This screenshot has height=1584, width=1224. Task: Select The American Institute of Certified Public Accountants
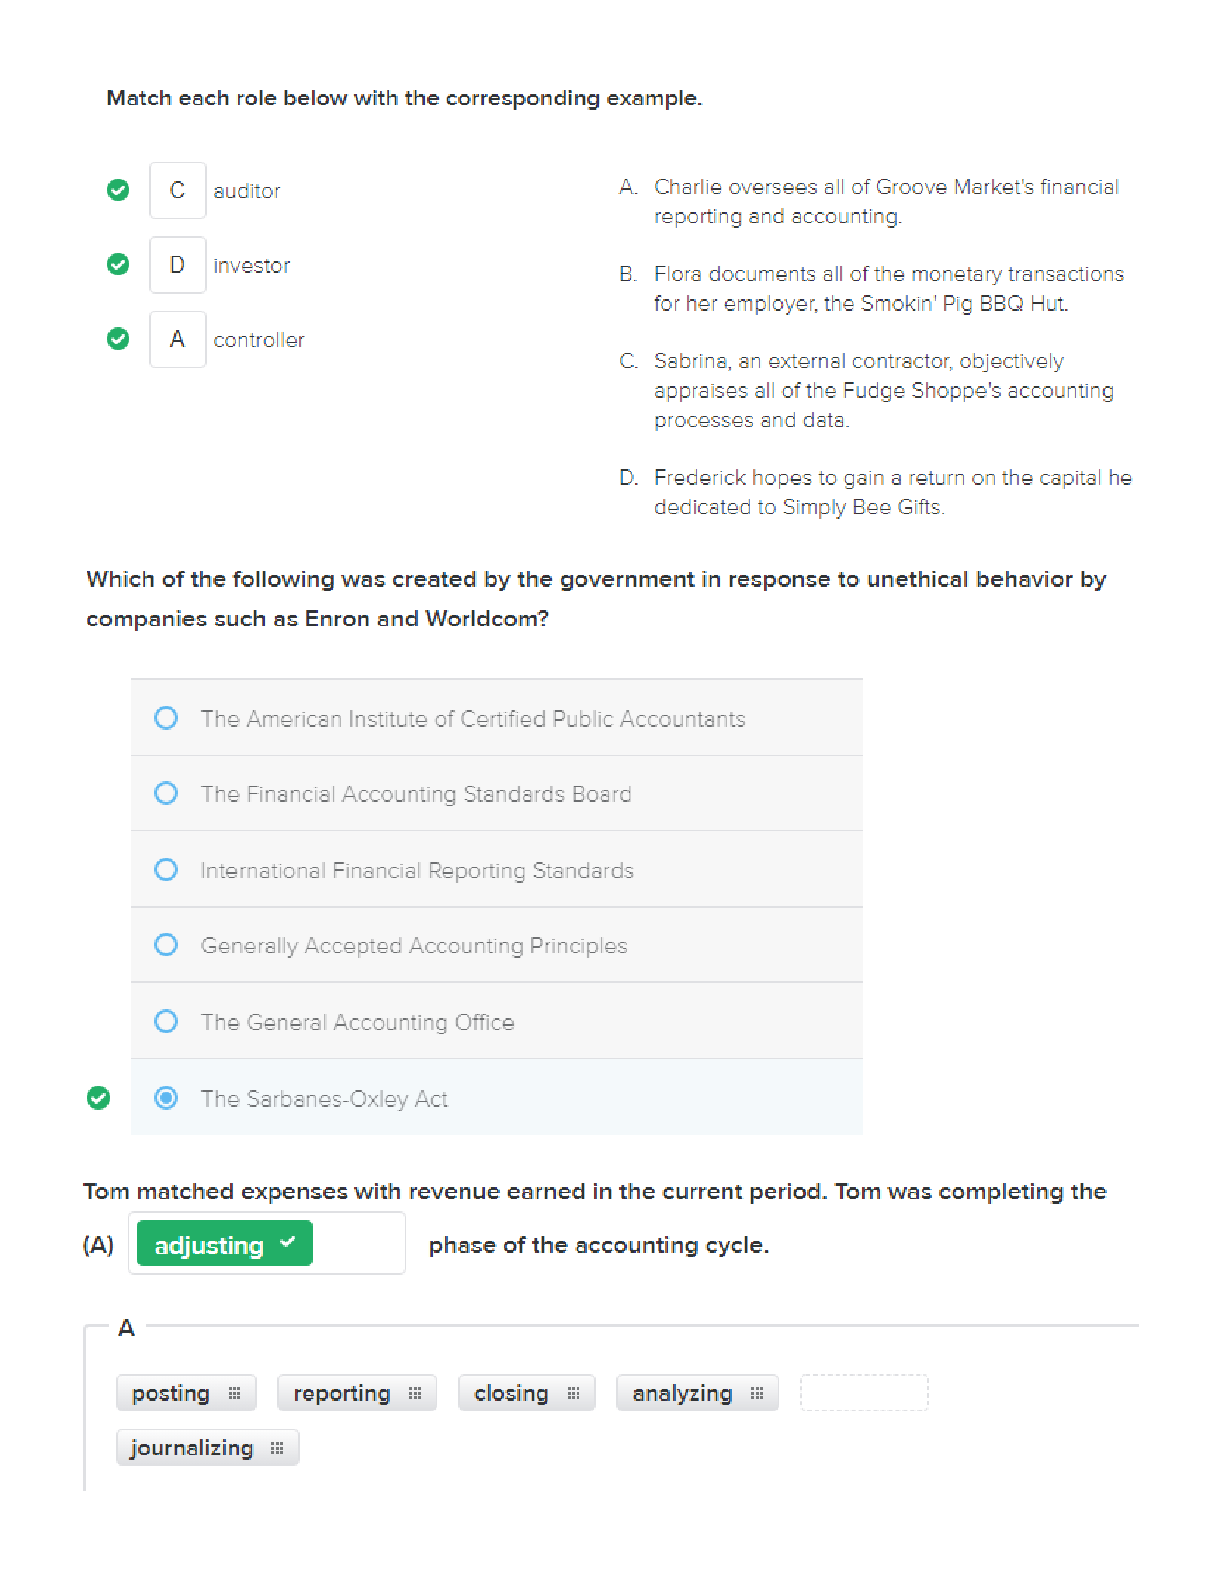tap(166, 718)
